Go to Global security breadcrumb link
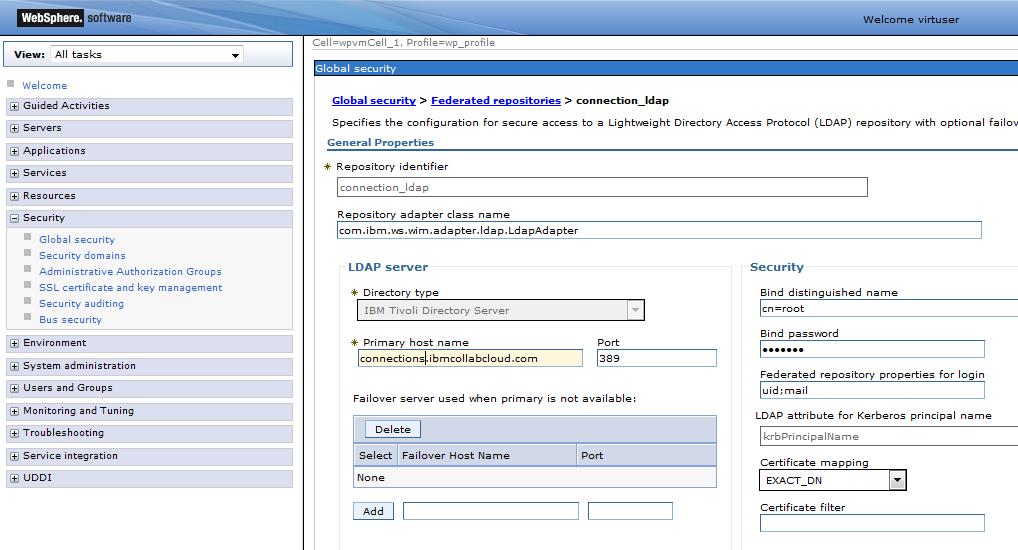This screenshot has width=1018, height=550. [373, 101]
